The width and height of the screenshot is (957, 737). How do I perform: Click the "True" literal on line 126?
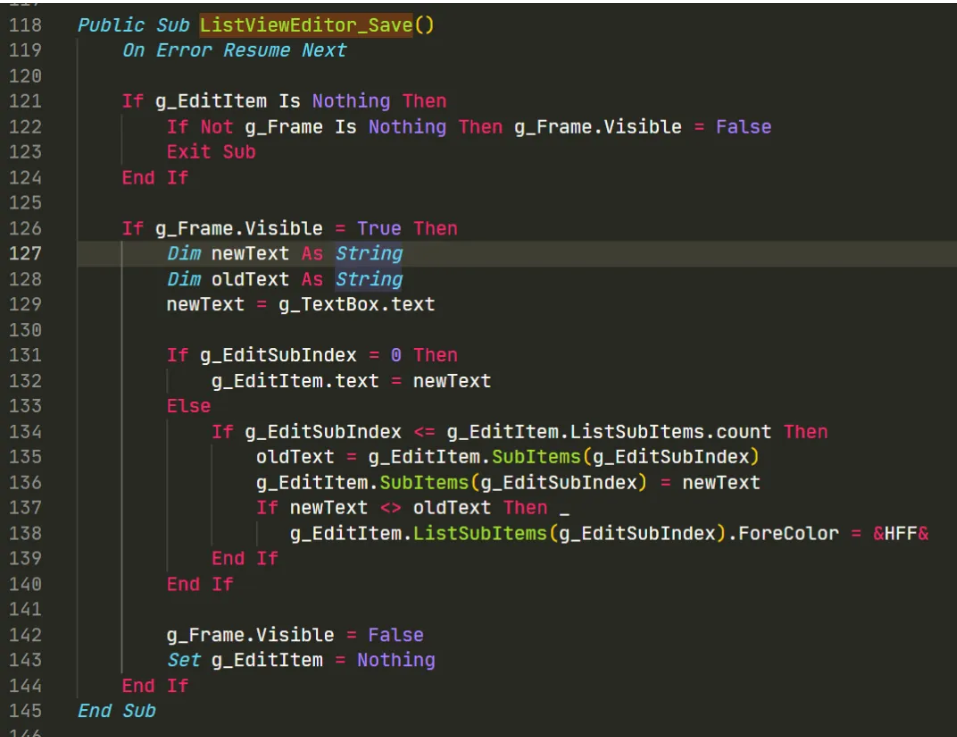pos(379,228)
